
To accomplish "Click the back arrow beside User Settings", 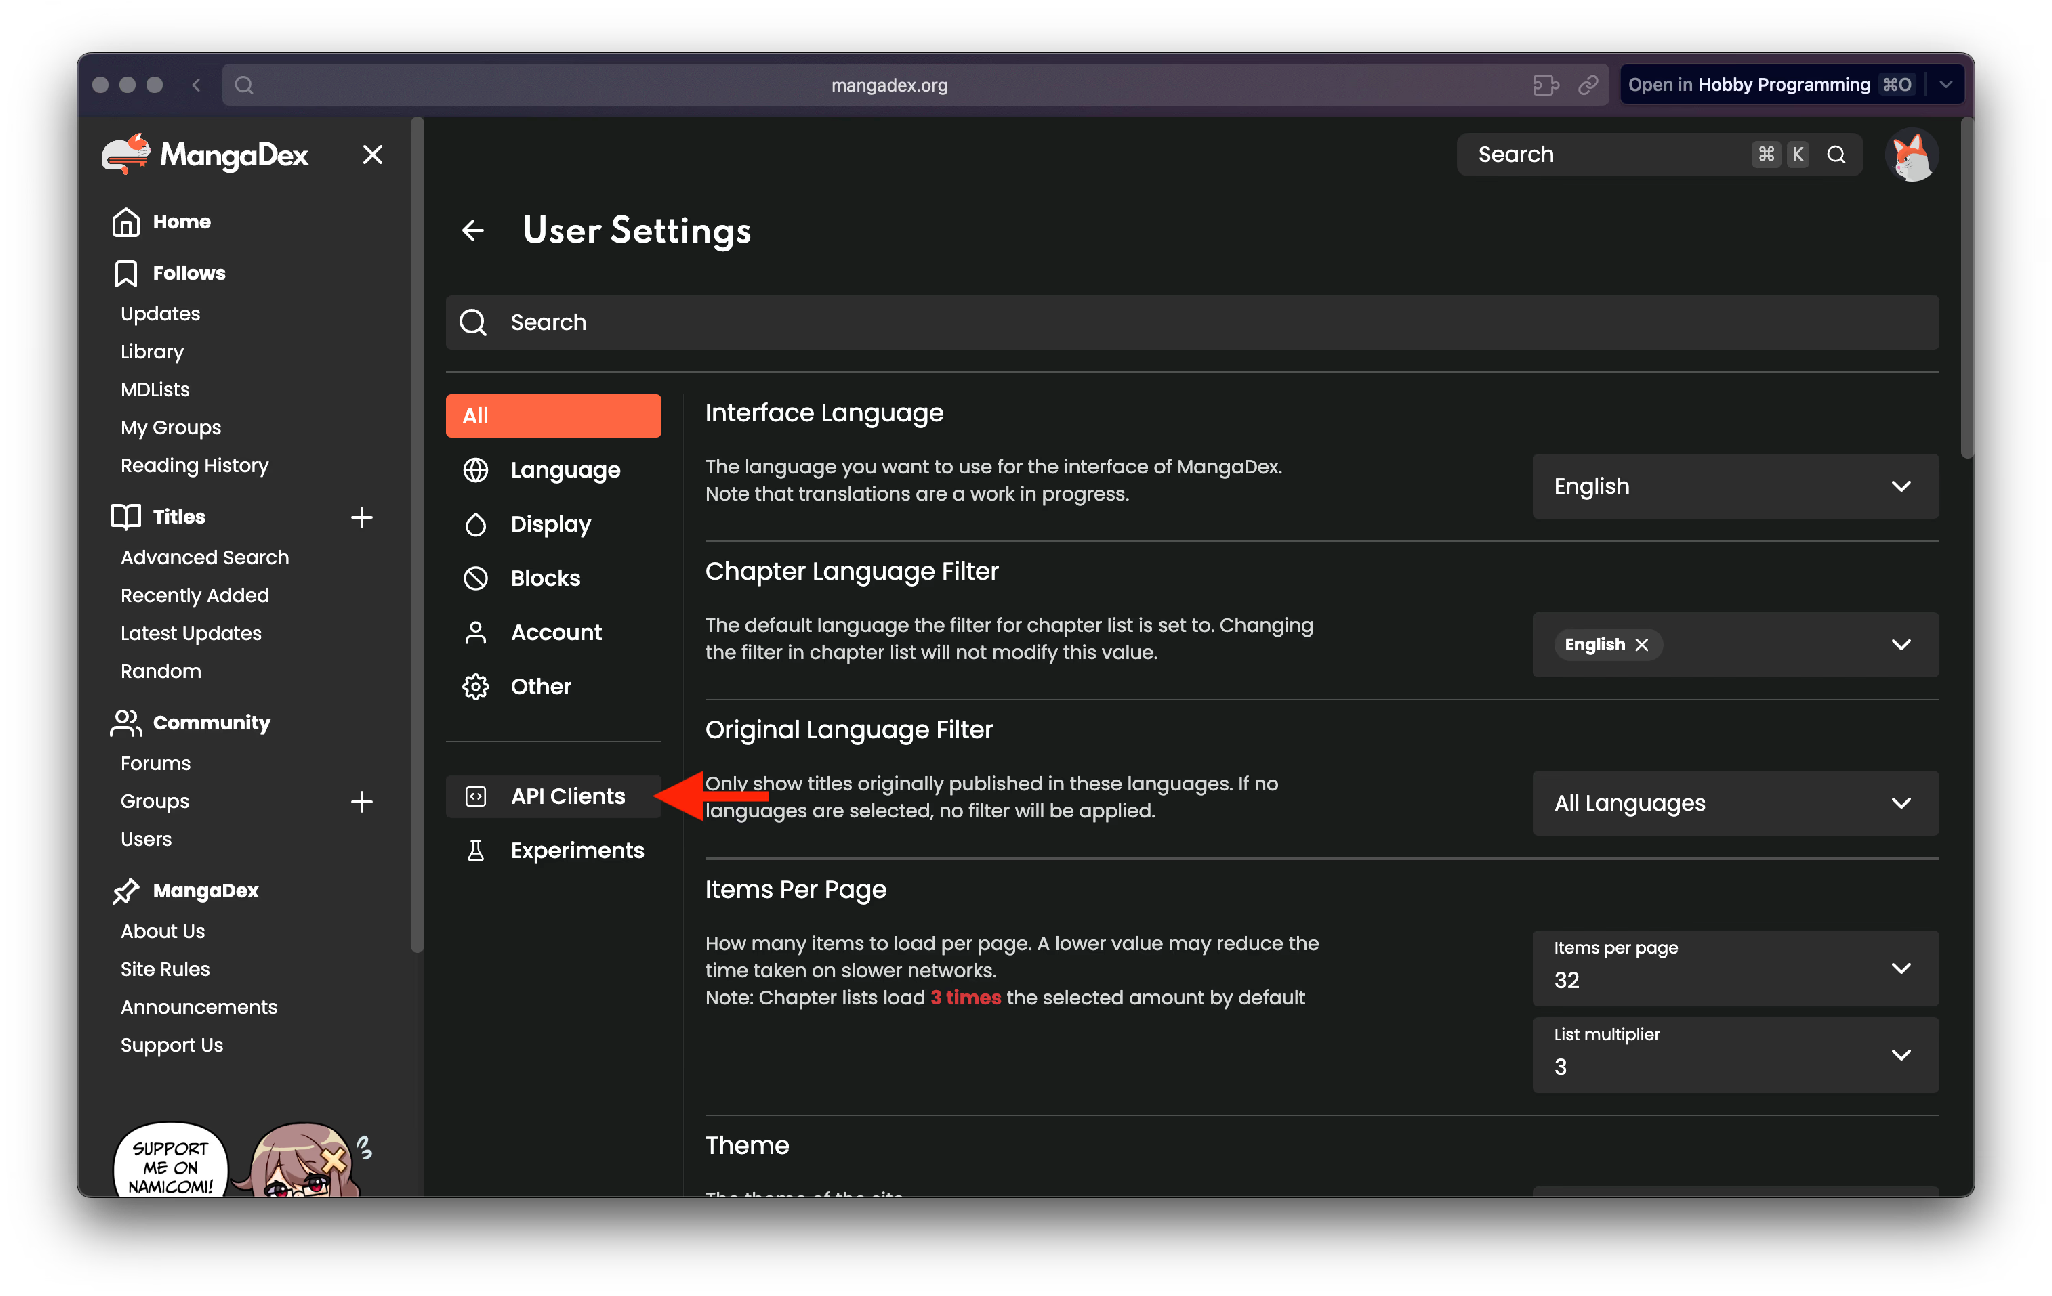I will (473, 231).
